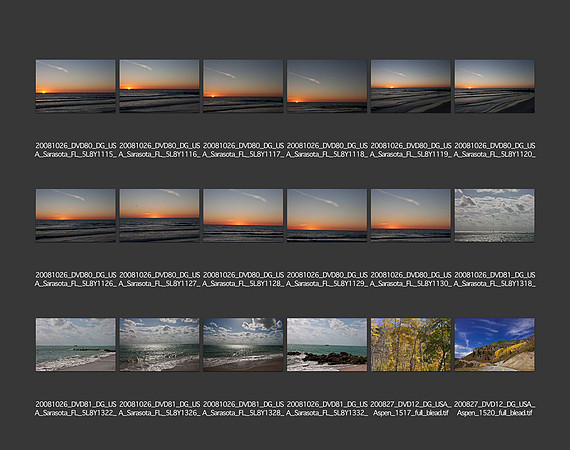Click filename ending 5L8Y1116_
Screen dimensions: 570x450
(160, 150)
